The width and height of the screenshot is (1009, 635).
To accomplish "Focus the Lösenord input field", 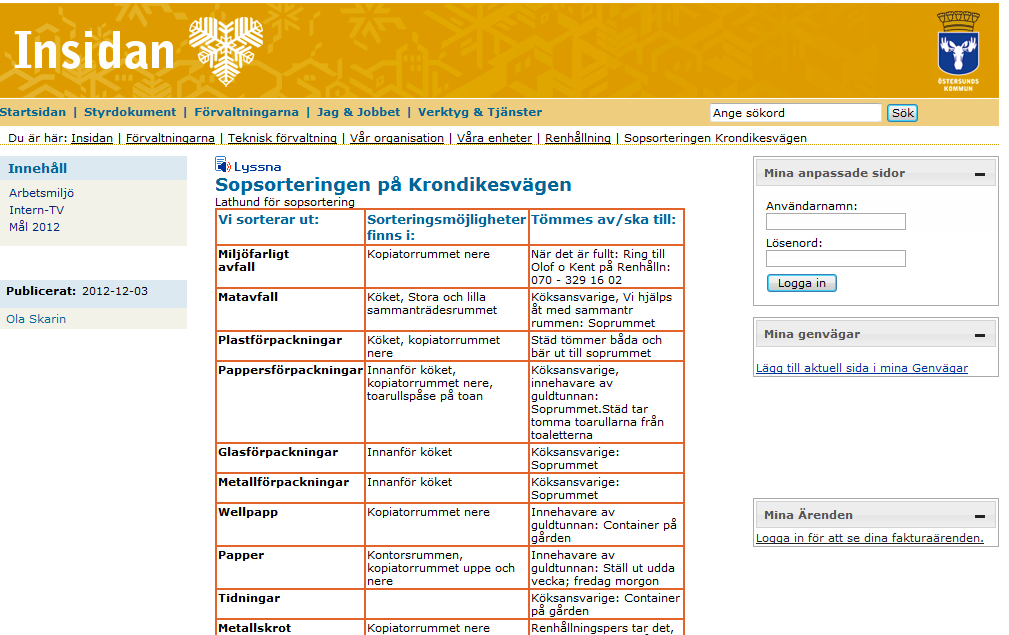I will click(835, 259).
